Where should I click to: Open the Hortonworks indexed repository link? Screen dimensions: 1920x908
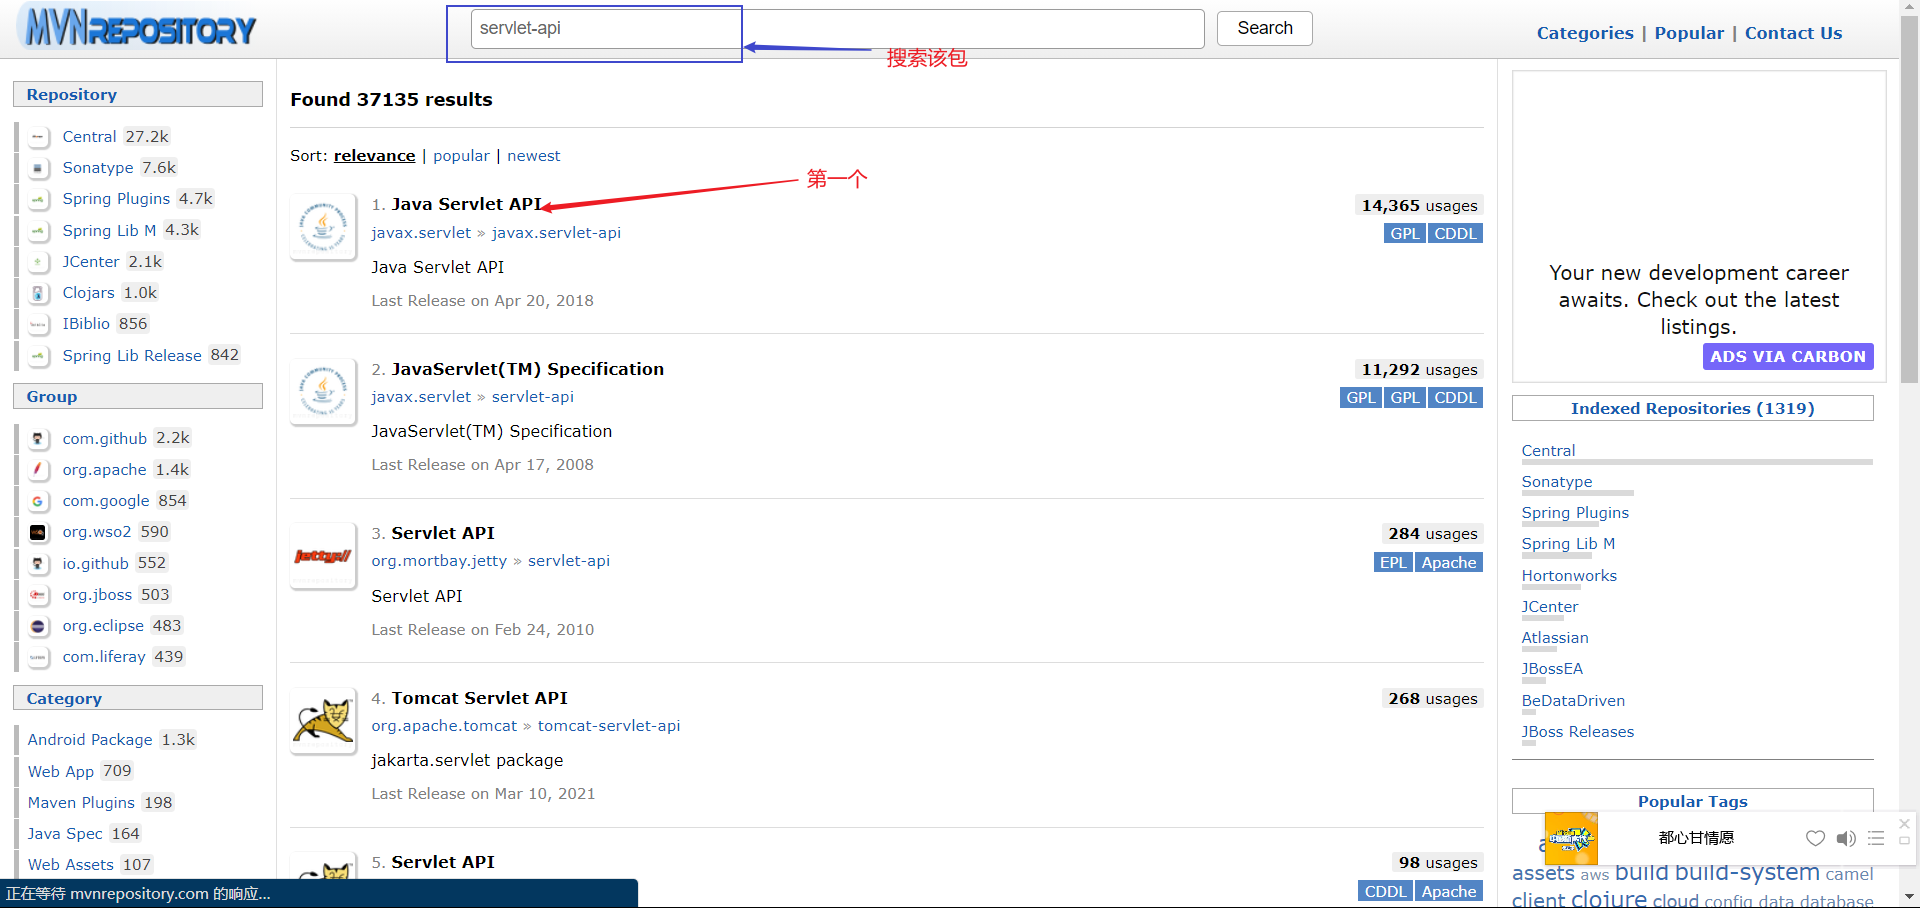pyautogui.click(x=1569, y=576)
